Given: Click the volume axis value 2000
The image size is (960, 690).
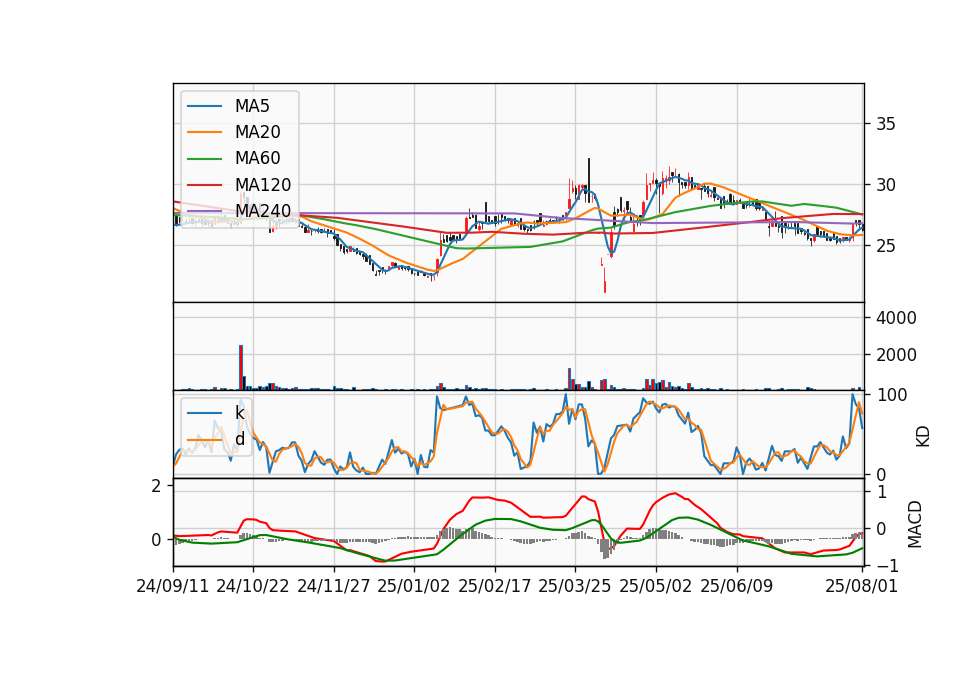Looking at the screenshot, I should pos(896,355).
